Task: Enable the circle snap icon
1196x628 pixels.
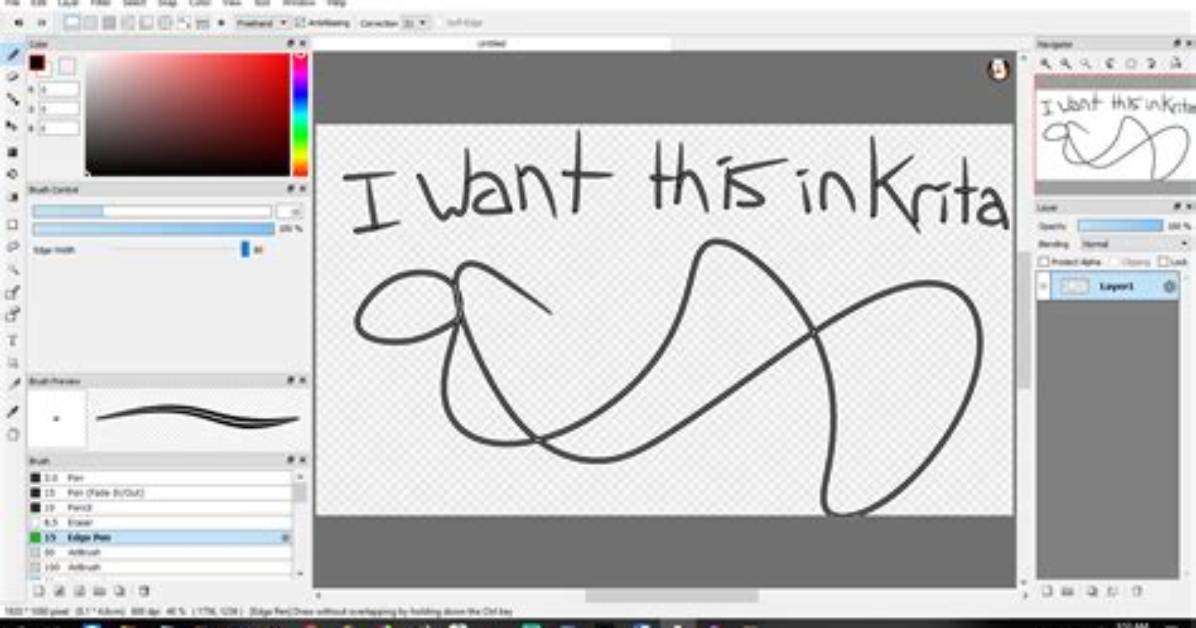Action: [x=165, y=23]
